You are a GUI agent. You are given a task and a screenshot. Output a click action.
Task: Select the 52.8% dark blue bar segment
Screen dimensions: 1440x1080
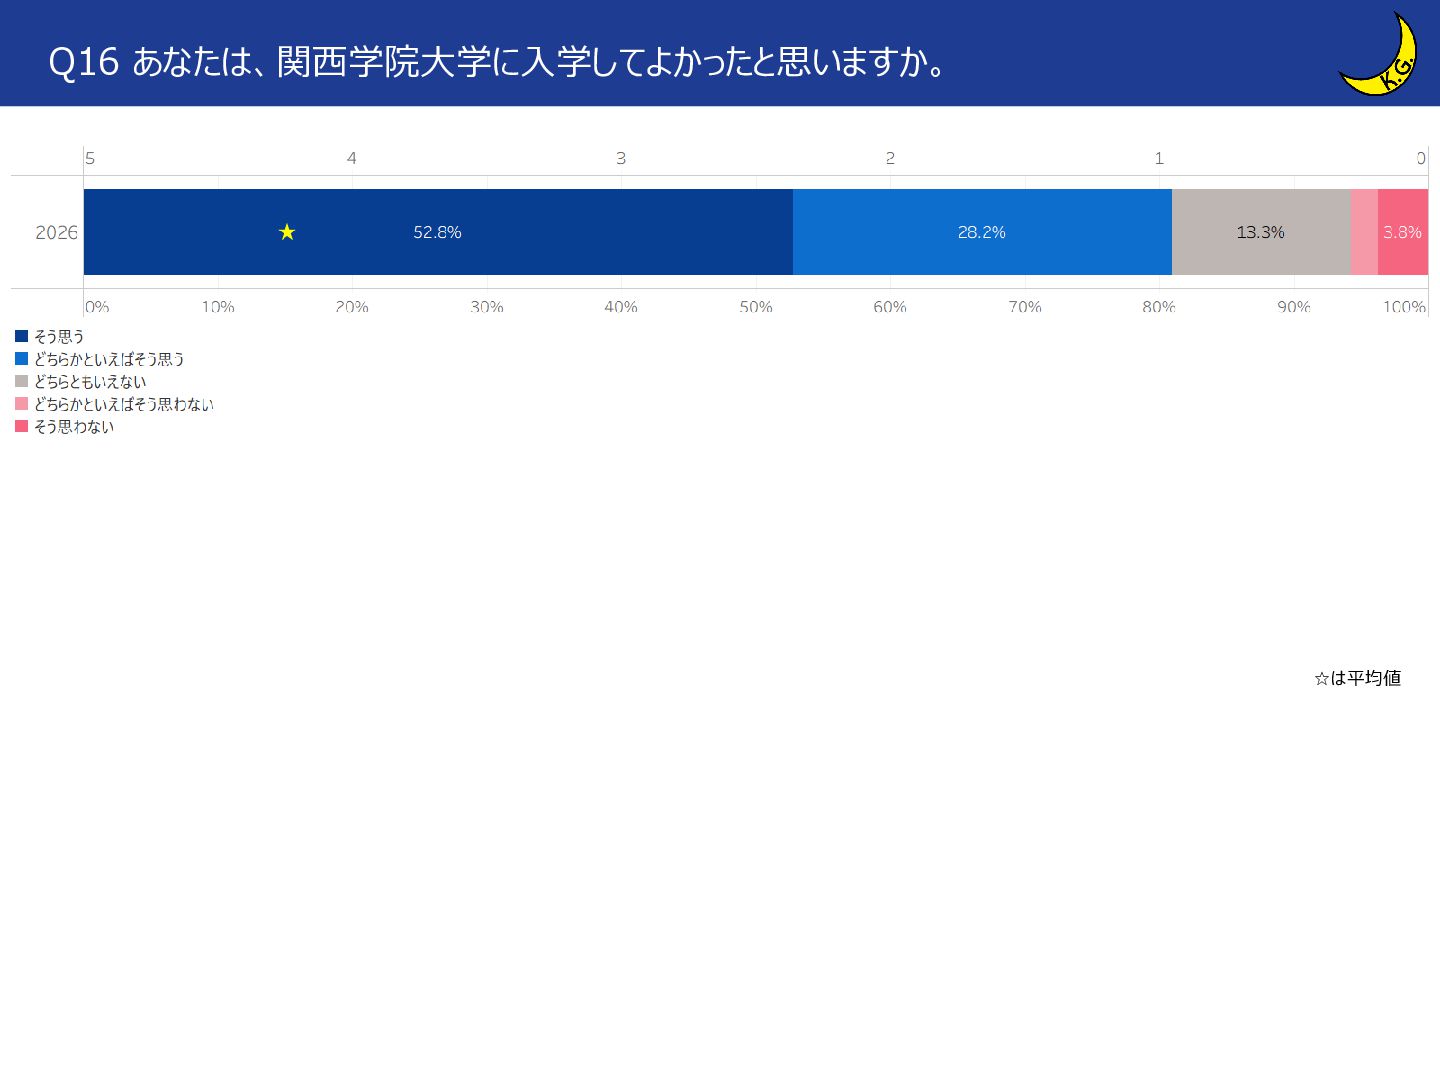pyautogui.click(x=438, y=232)
